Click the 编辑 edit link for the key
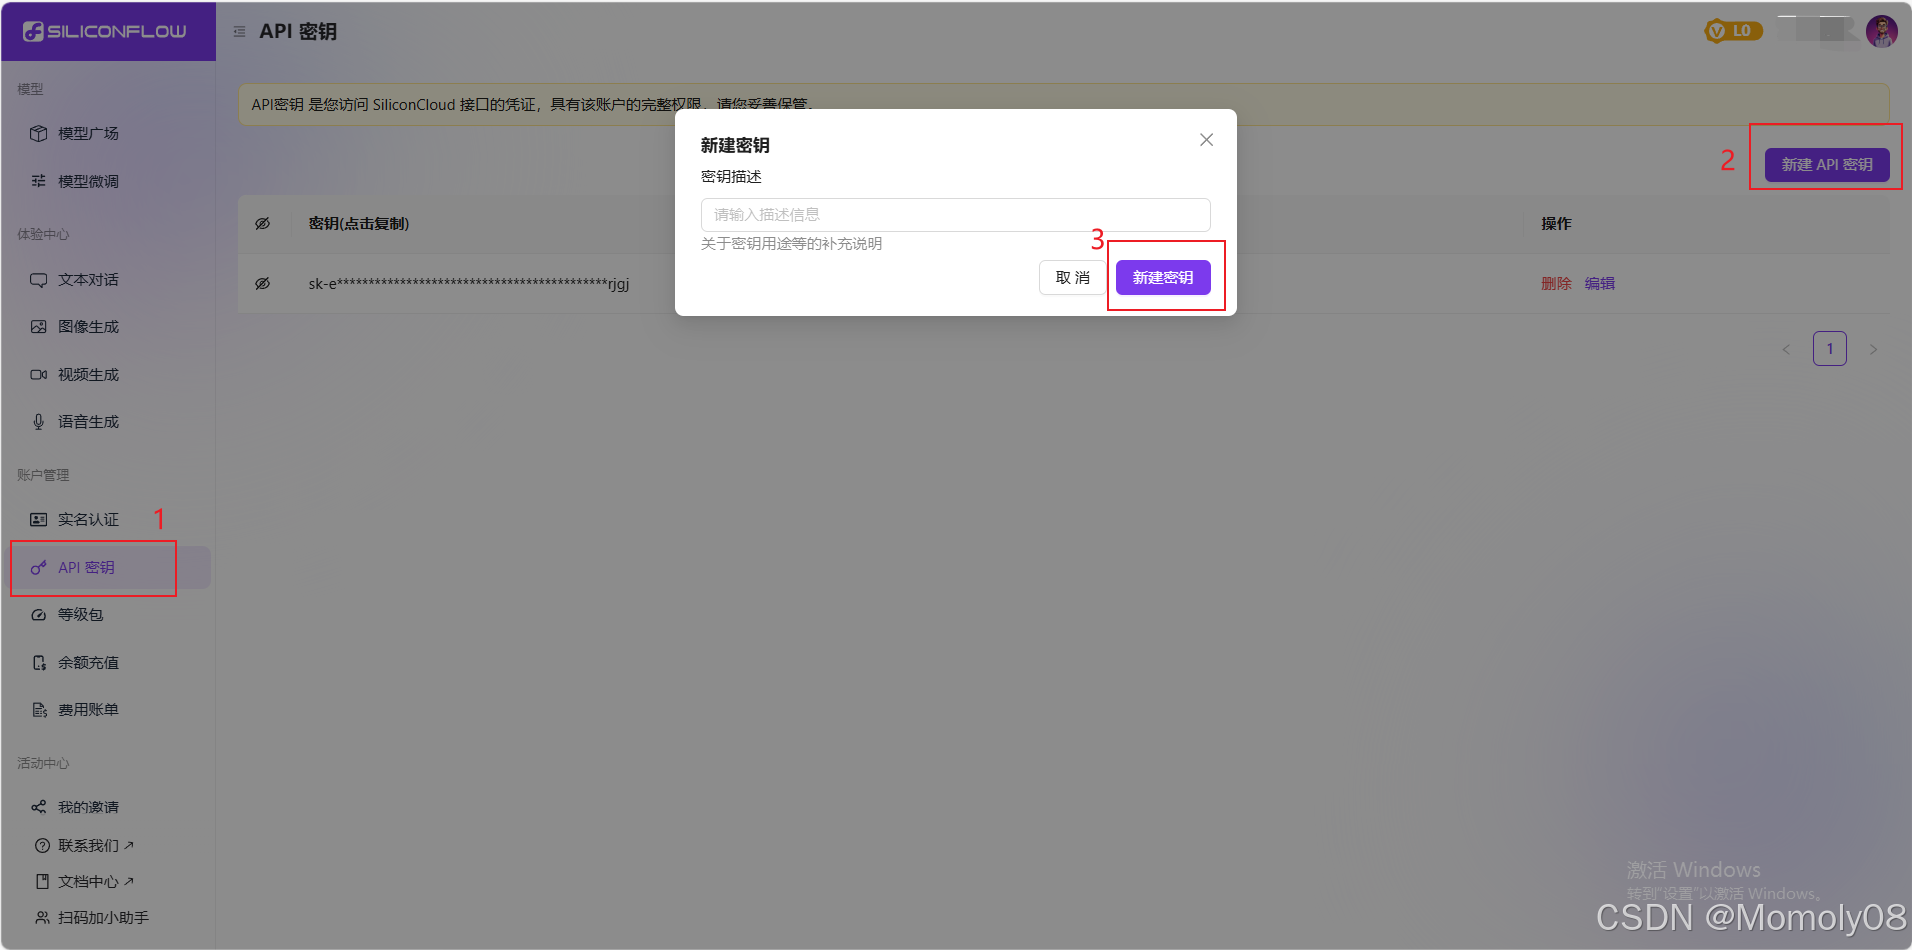 point(1599,283)
